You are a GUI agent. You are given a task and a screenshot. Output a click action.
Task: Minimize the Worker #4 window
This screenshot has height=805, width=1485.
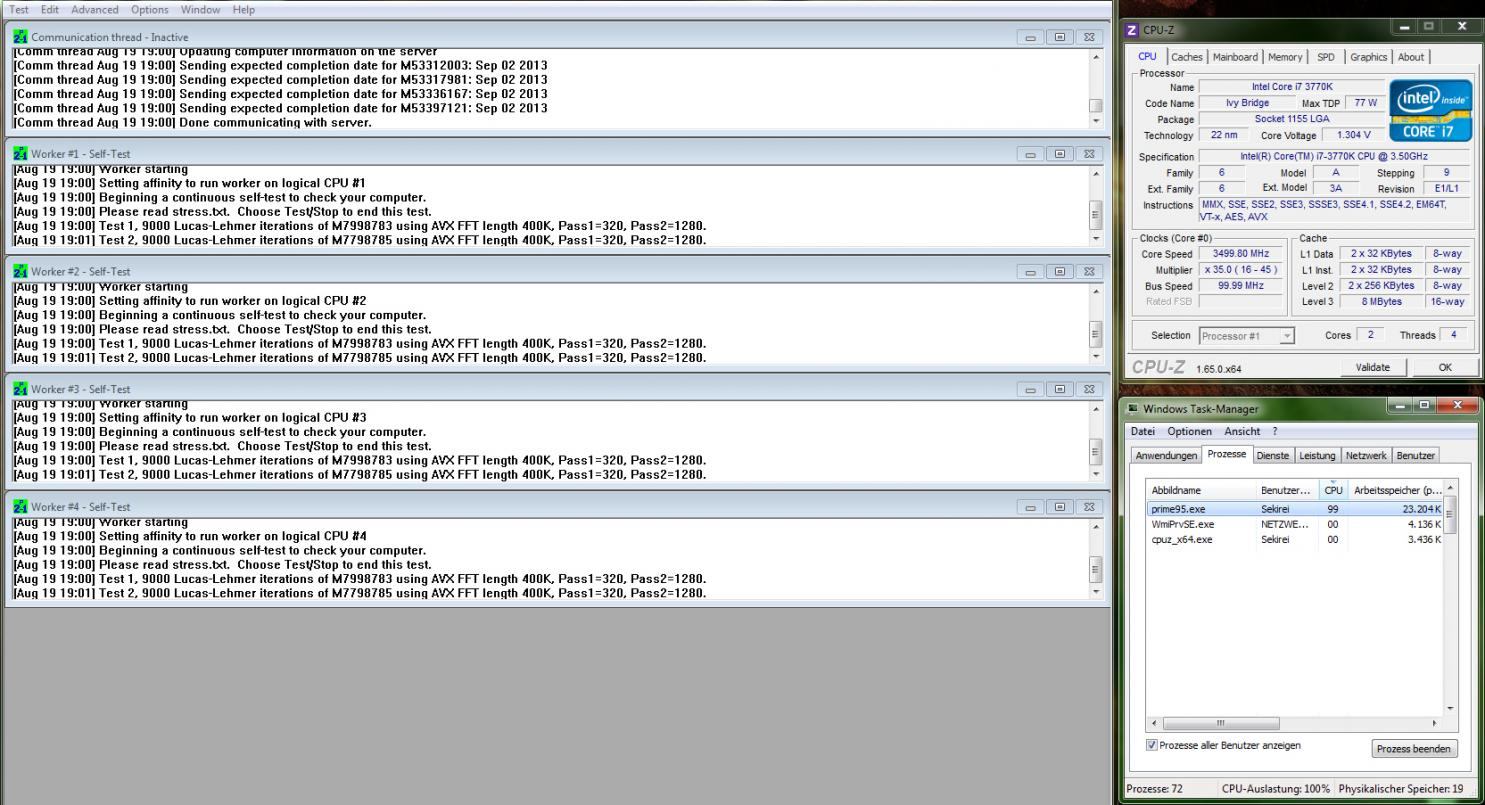(x=1033, y=506)
